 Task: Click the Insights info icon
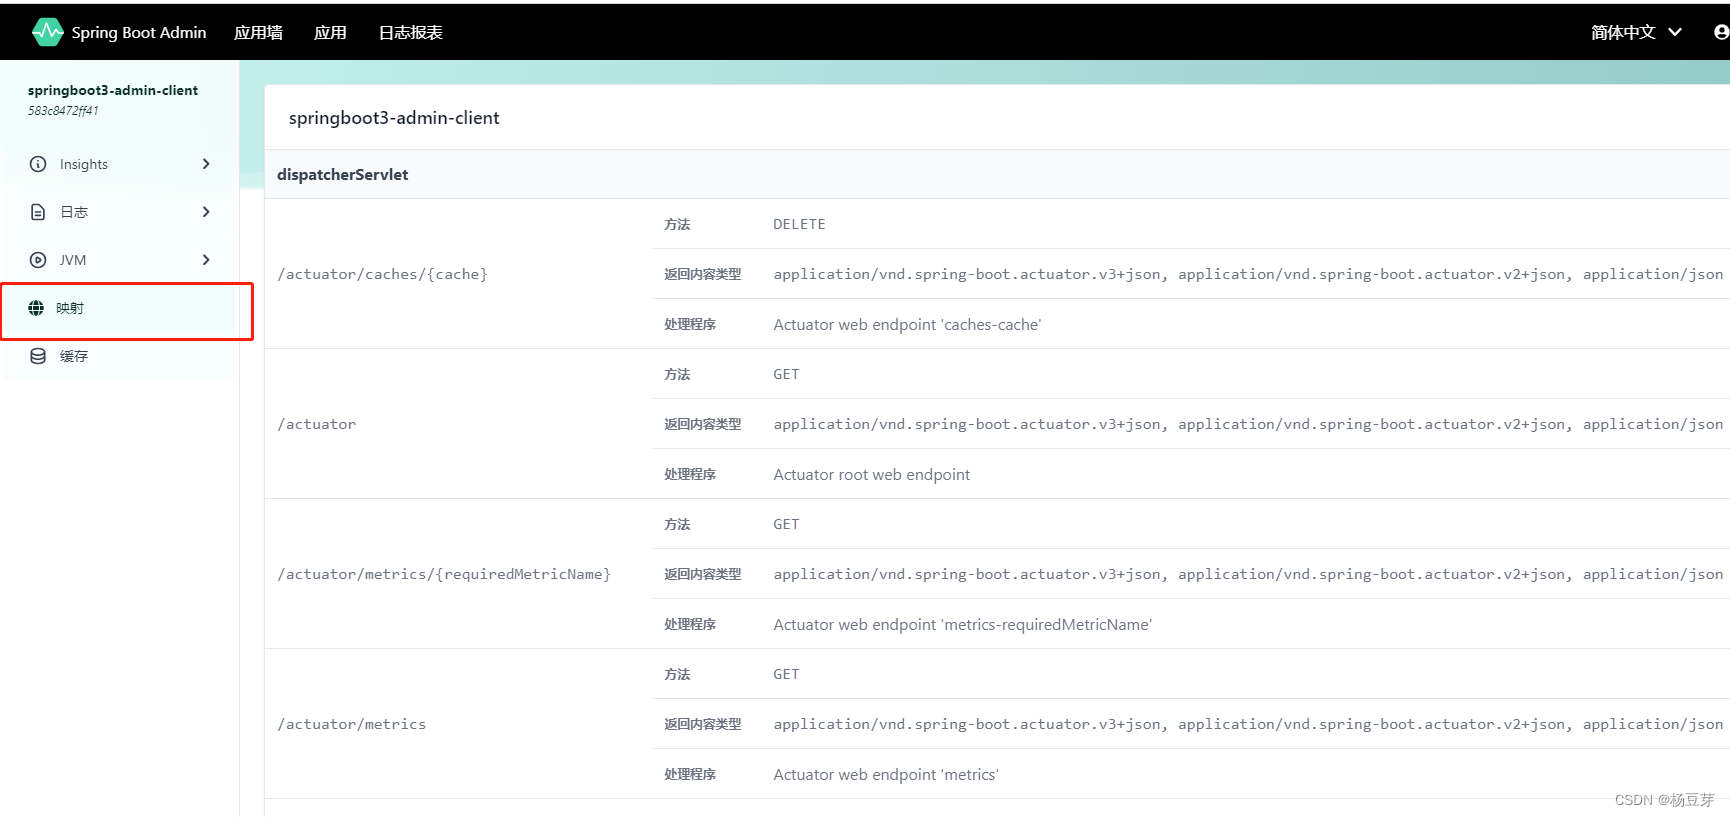coord(38,164)
